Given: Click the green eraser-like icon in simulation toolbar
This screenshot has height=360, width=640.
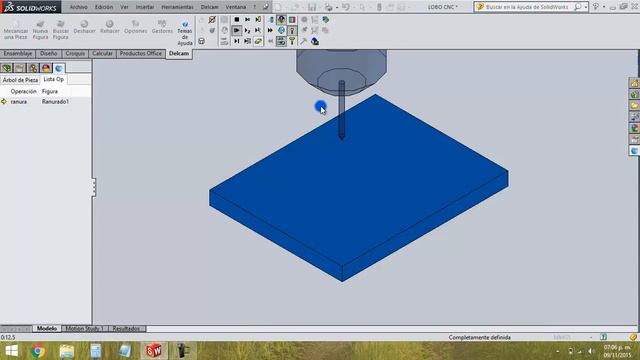Looking at the screenshot, I should pyautogui.click(x=258, y=41).
